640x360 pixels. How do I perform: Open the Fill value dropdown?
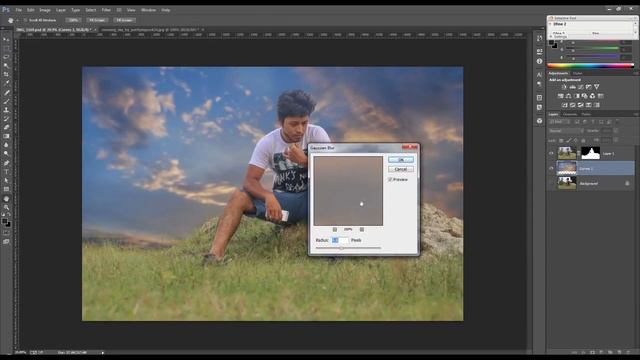pyautogui.click(x=615, y=140)
